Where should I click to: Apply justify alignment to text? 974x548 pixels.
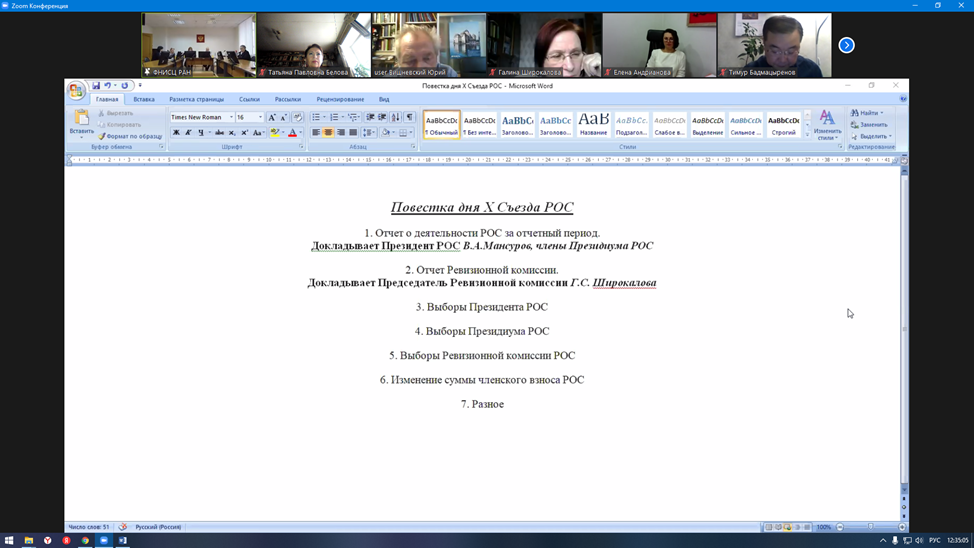tap(353, 133)
